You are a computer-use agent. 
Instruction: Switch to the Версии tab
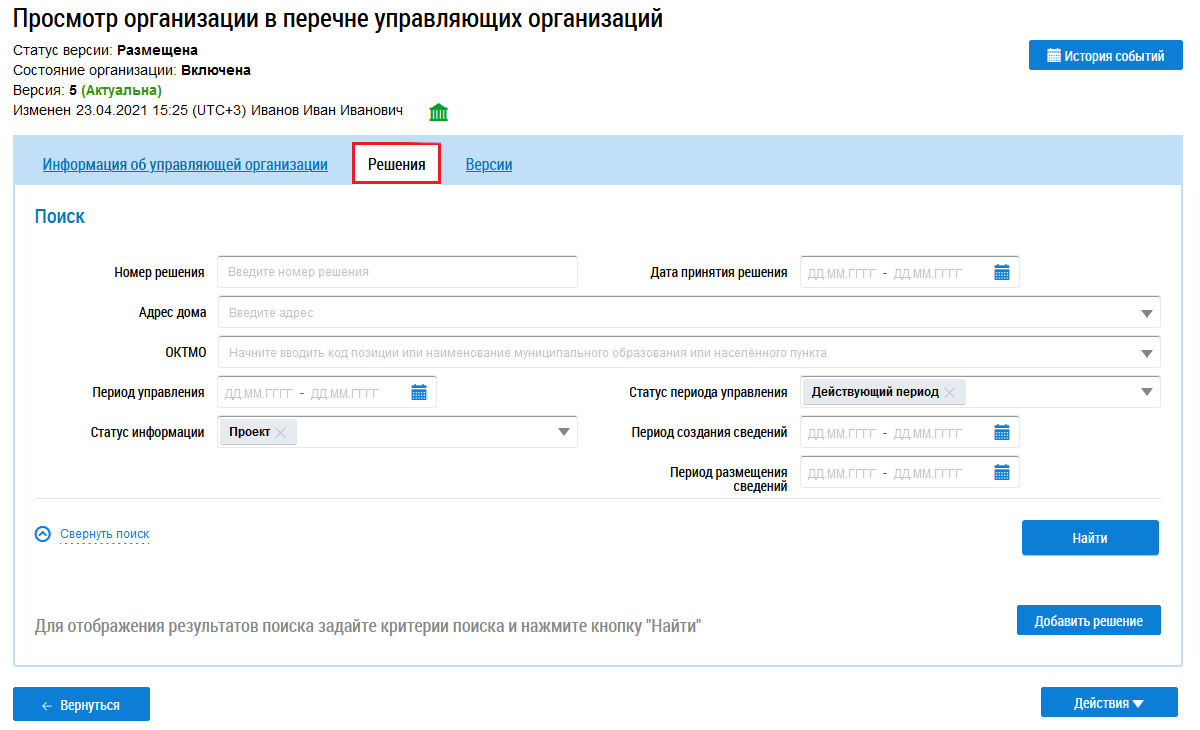click(x=489, y=165)
